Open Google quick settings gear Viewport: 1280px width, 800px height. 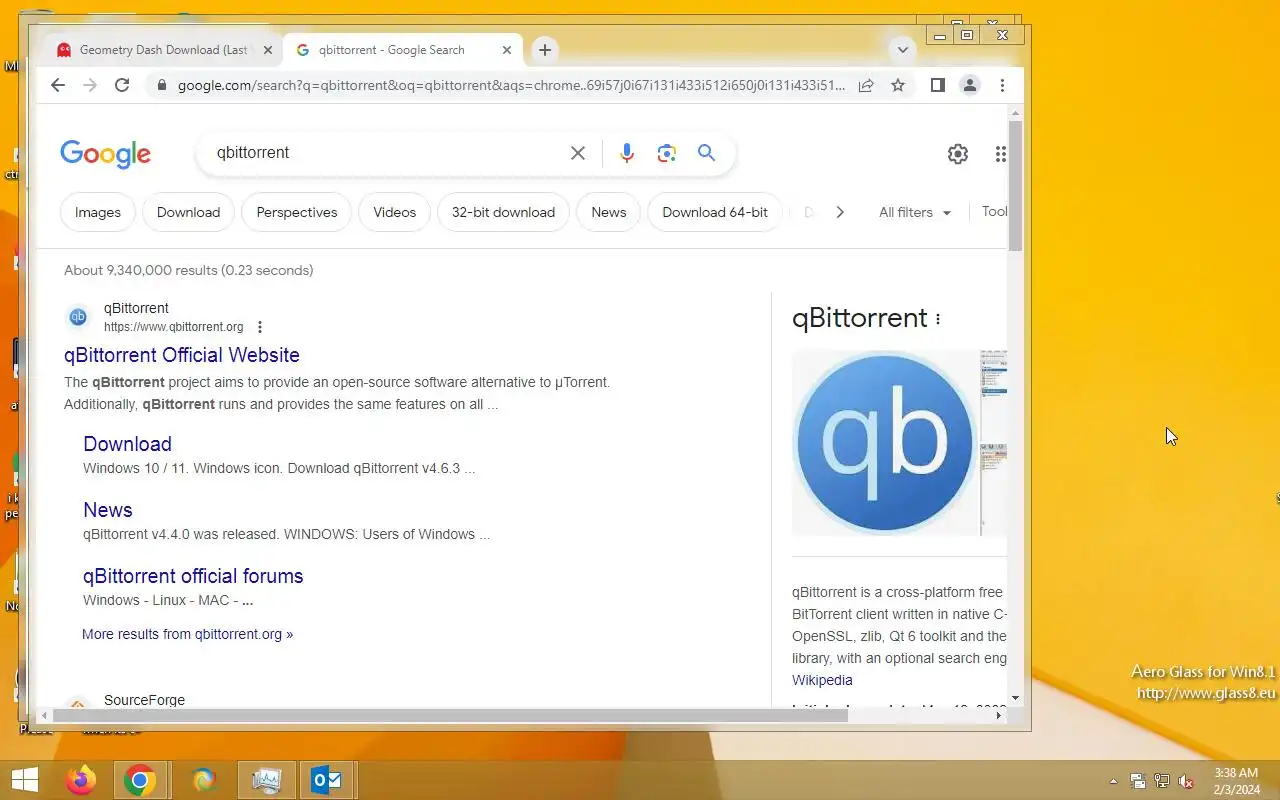958,153
